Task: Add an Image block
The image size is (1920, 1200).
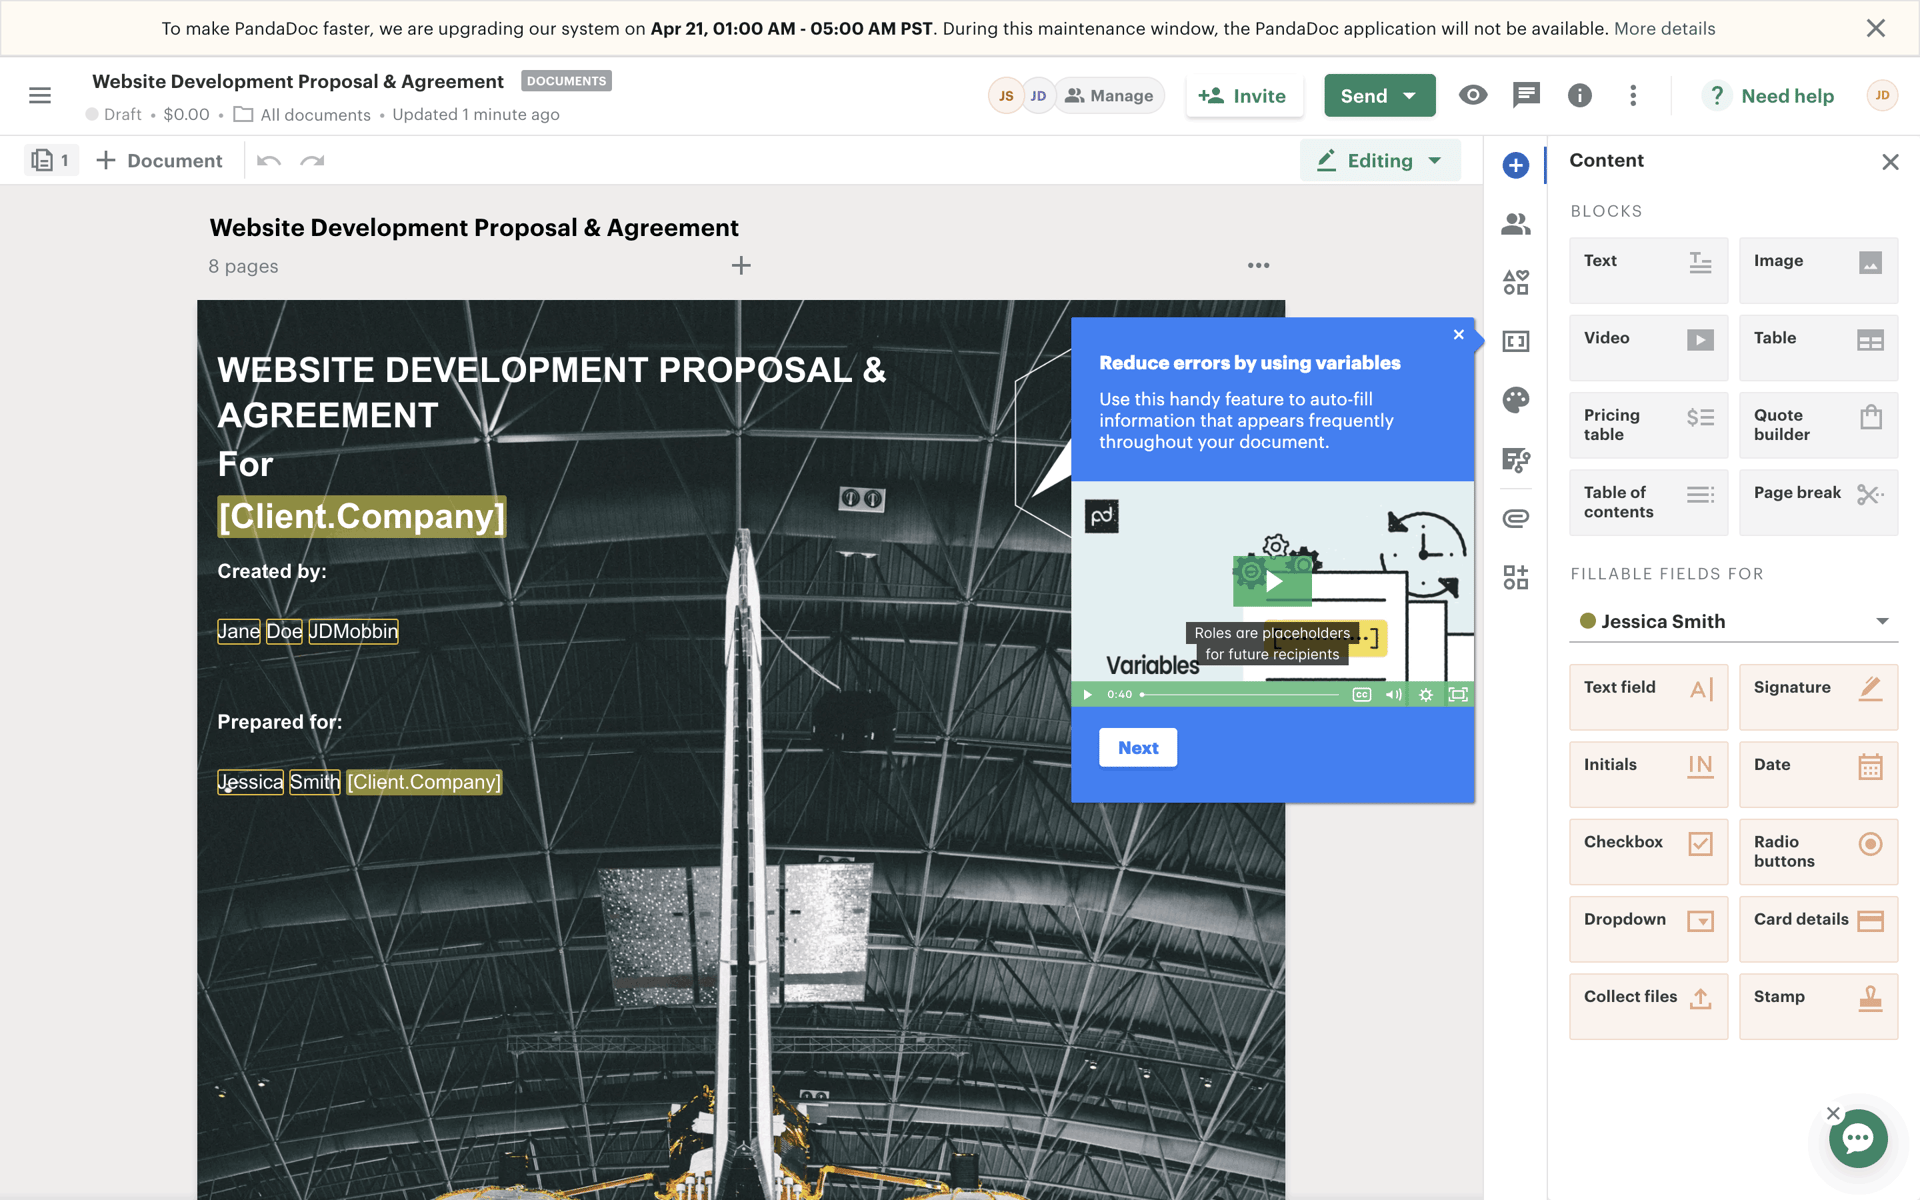Action: 1818,270
